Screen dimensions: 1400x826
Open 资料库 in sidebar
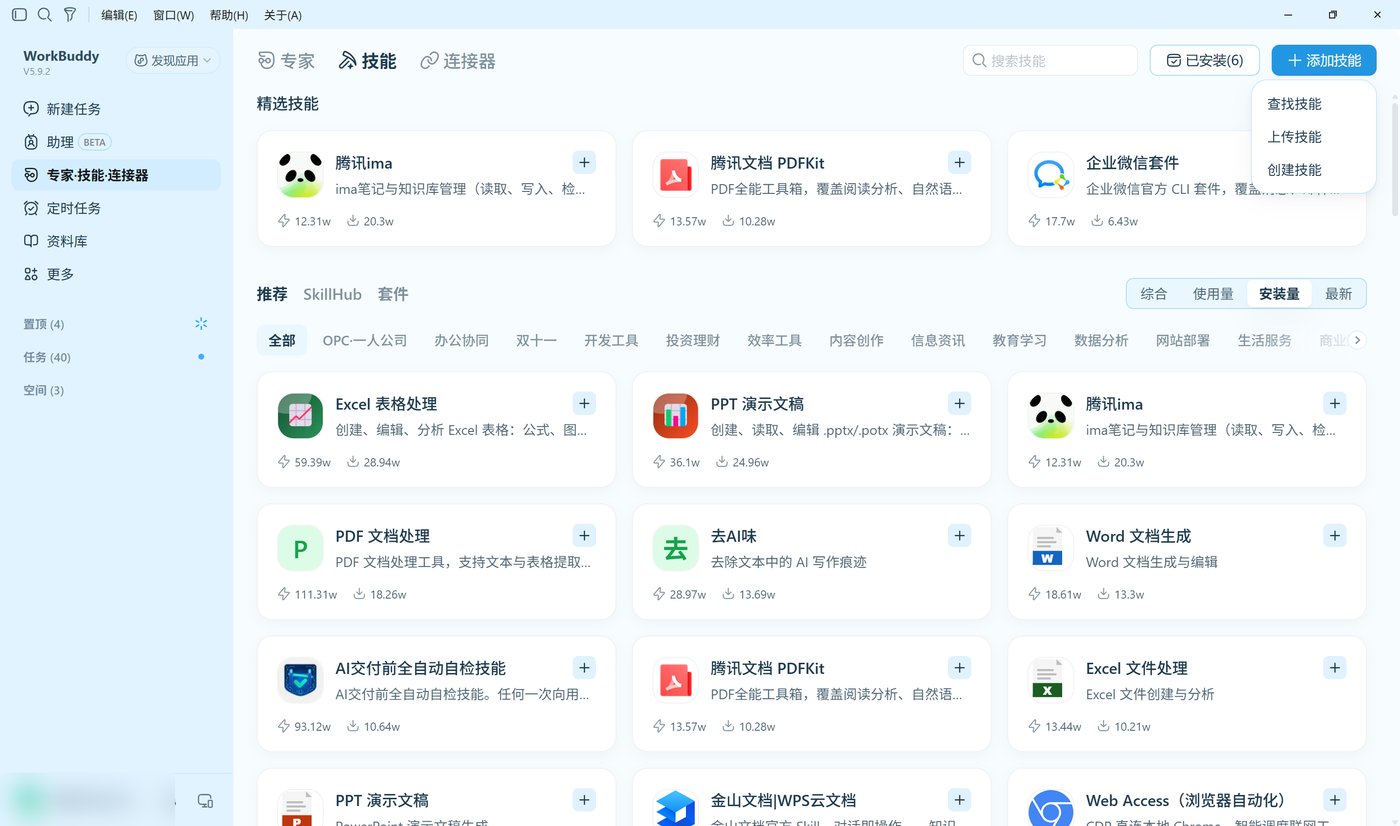coord(116,241)
